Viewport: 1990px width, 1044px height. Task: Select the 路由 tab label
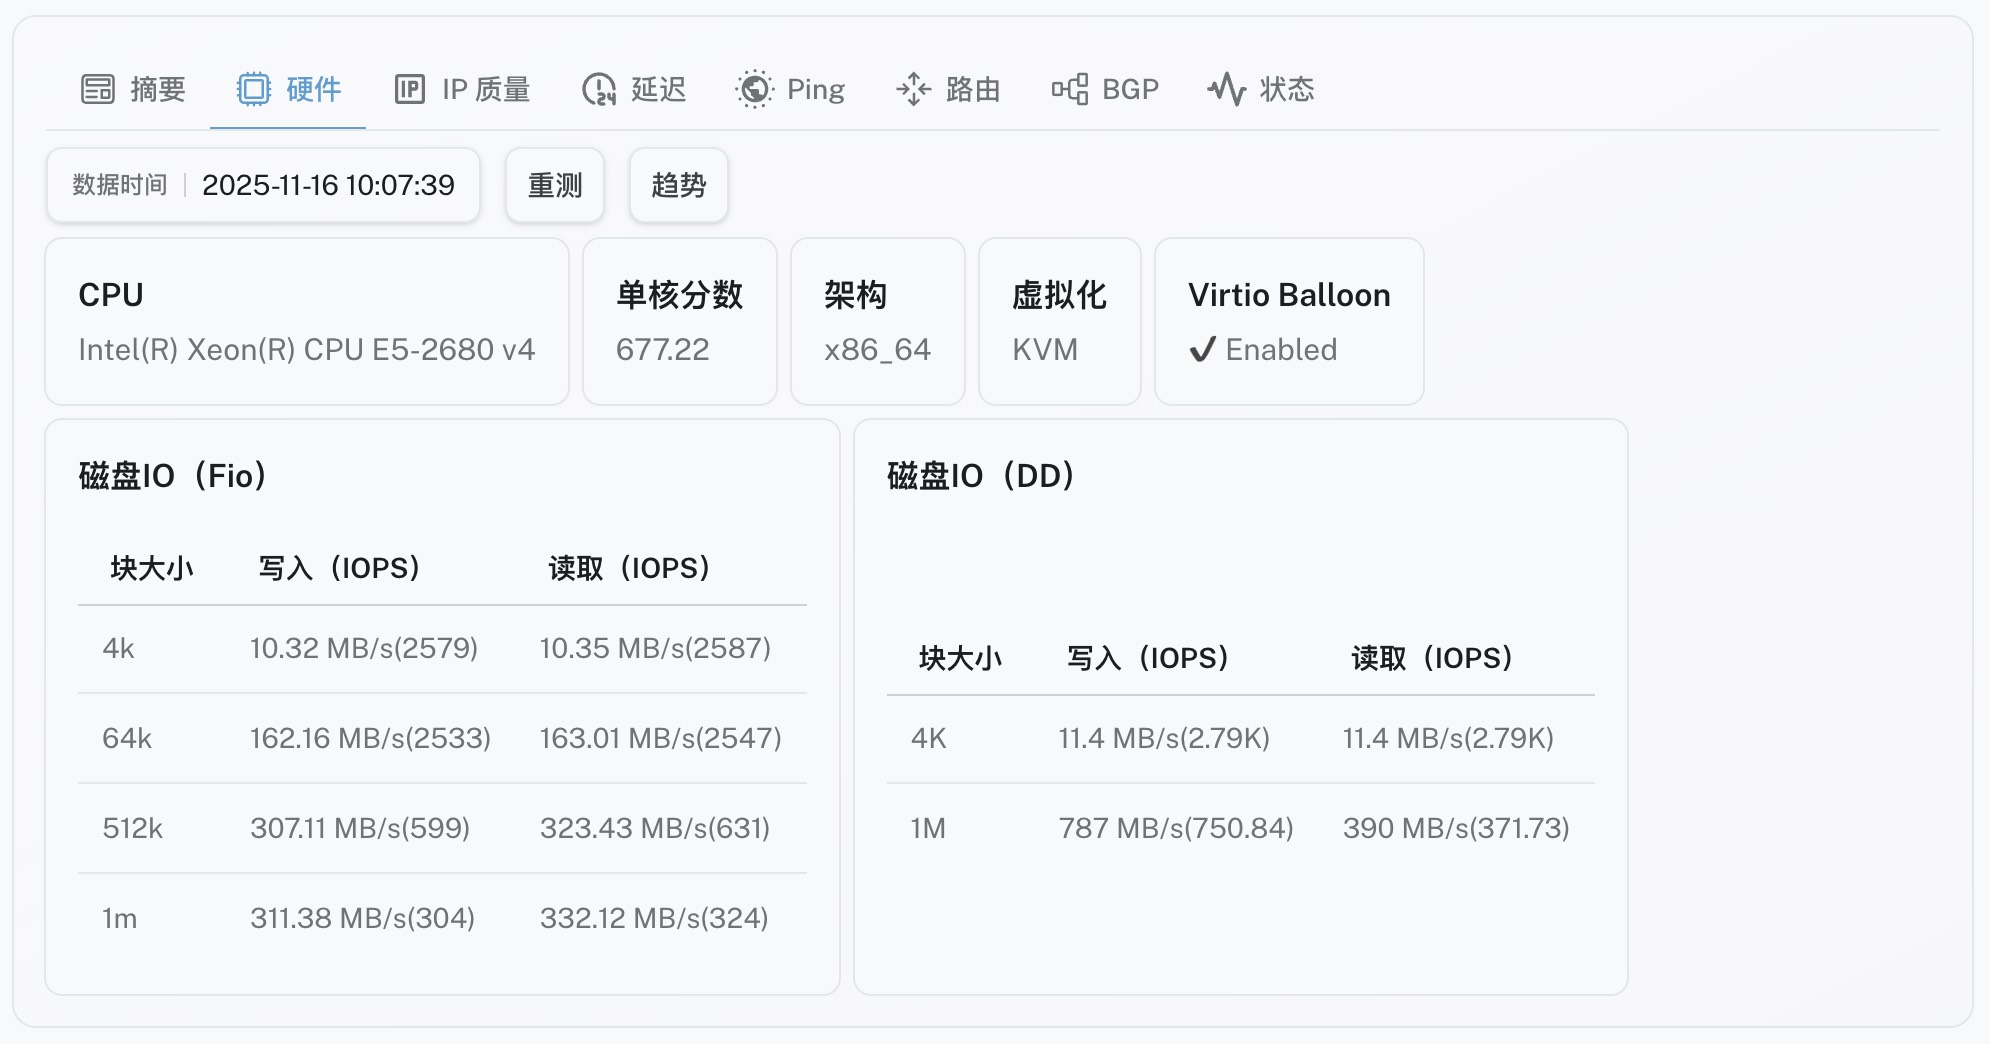[973, 89]
